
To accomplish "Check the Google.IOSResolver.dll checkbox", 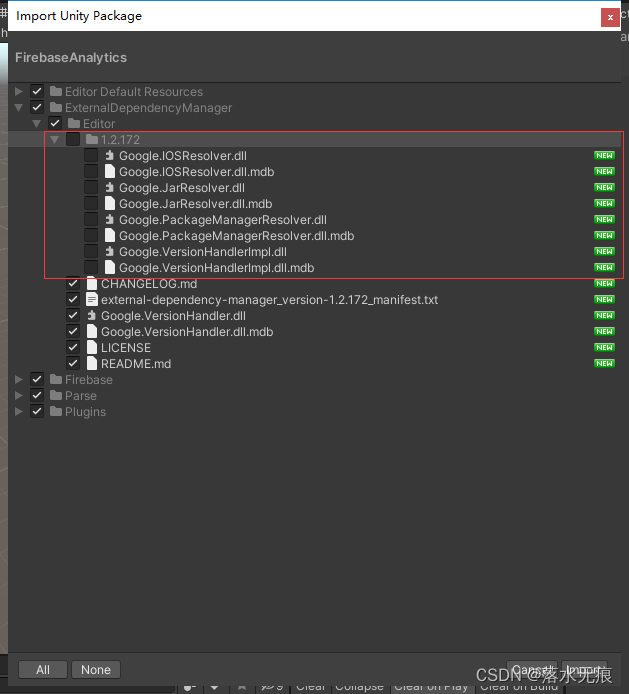I will pos(91,155).
